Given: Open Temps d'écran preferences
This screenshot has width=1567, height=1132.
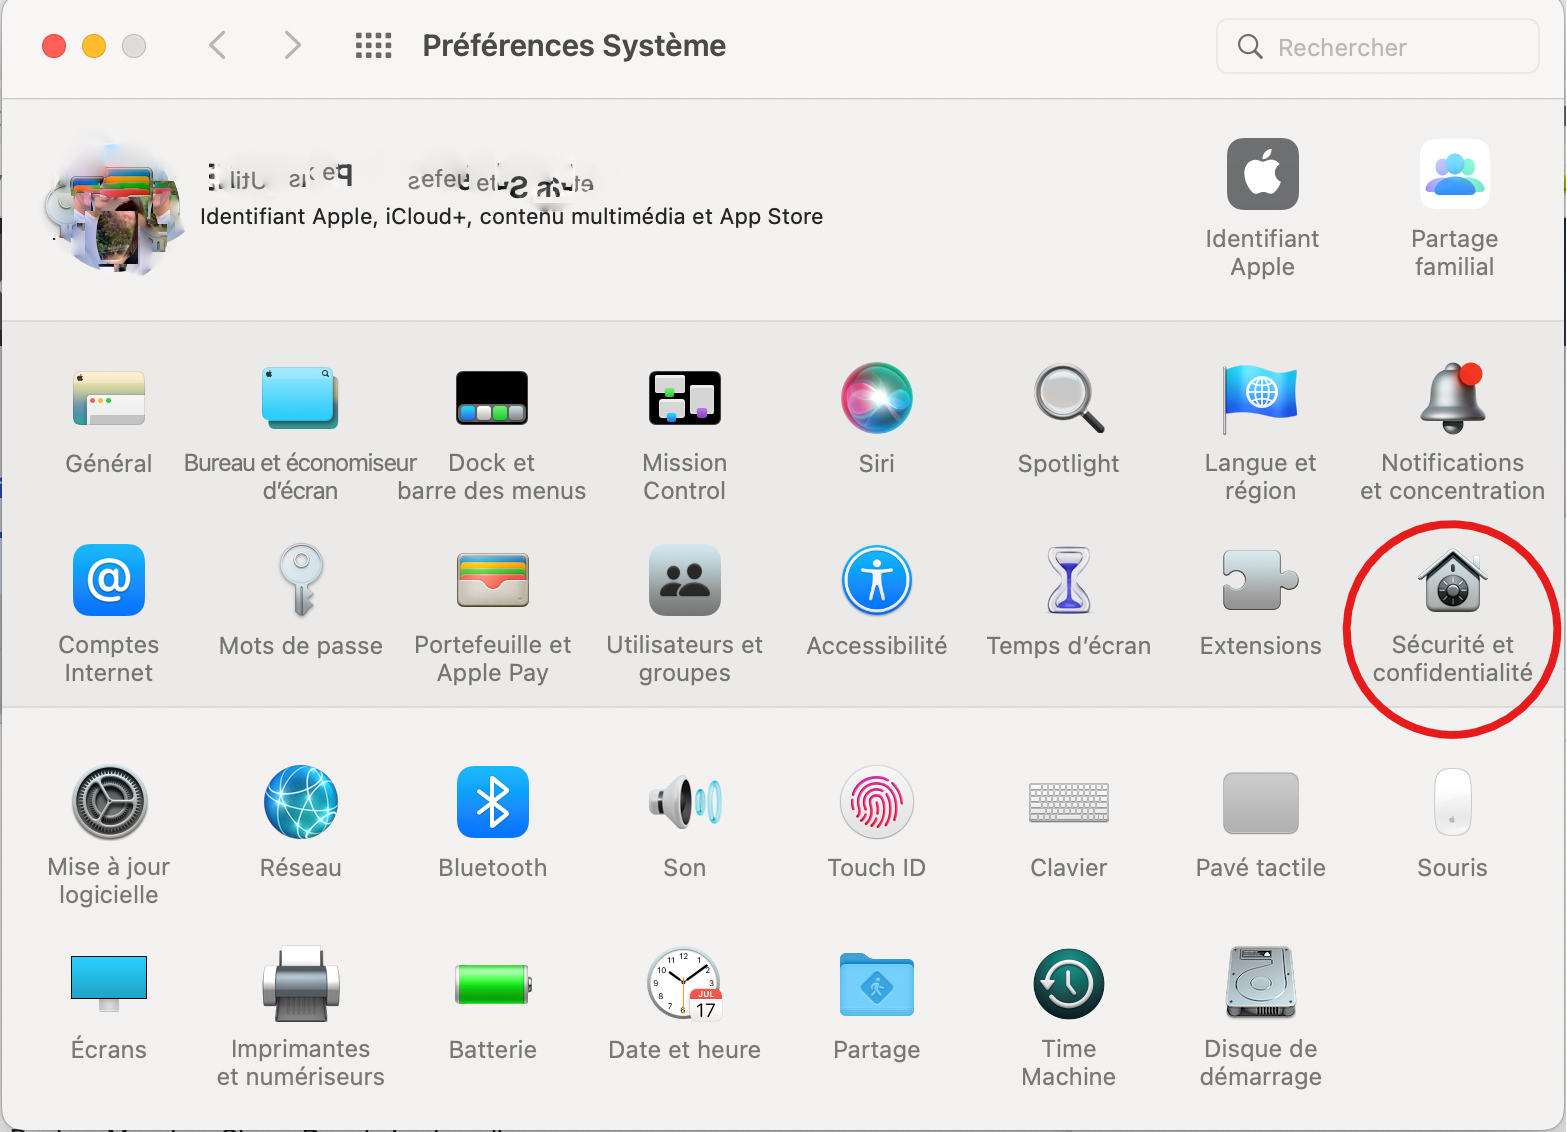Looking at the screenshot, I should 1068,581.
